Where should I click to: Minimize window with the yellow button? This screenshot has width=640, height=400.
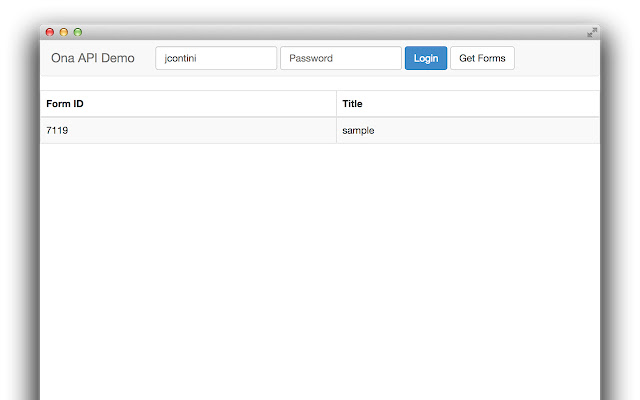click(64, 32)
